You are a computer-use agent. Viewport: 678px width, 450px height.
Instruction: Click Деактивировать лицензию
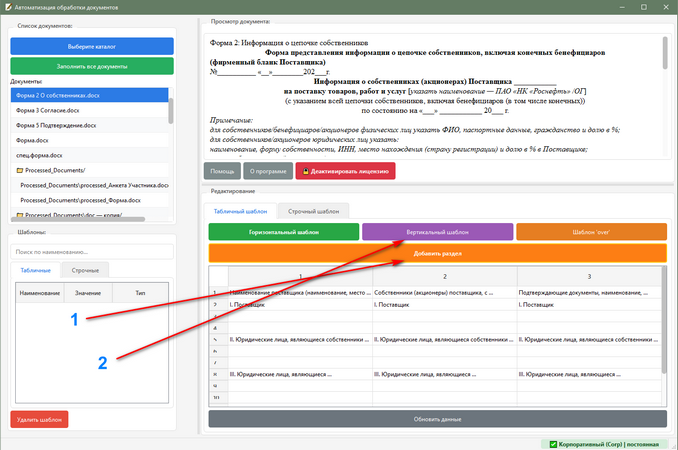pos(345,171)
